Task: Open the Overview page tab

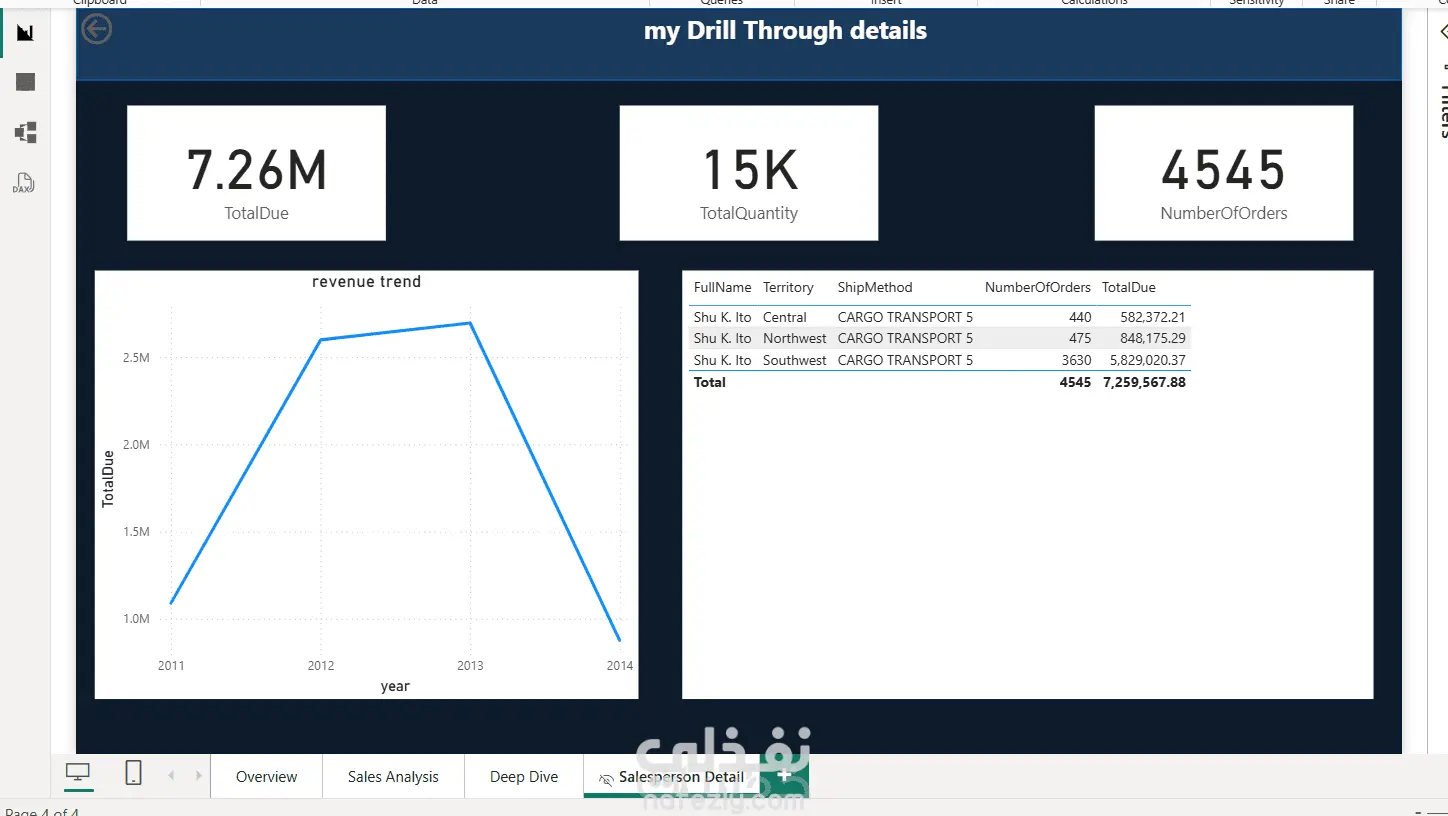Action: click(266, 776)
